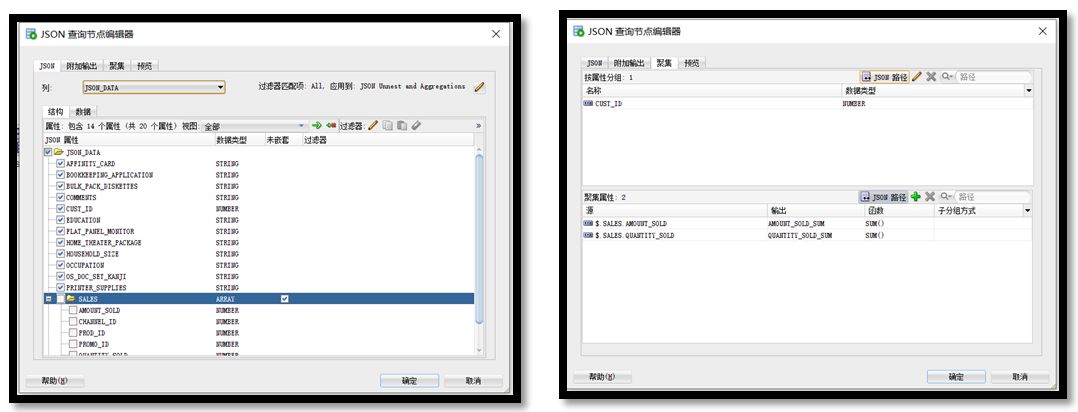Check the SALES attribute checkbox
Viewport: 1078px width, 412px height.
[60, 299]
